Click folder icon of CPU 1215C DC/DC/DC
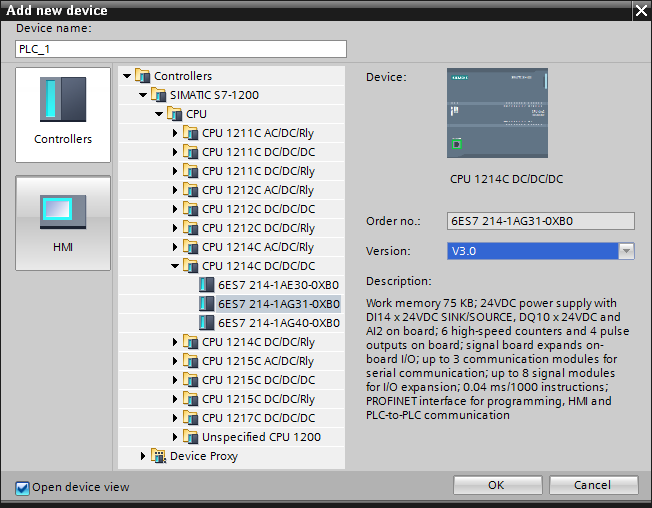Screen dimensions: 652x508 click(190, 380)
